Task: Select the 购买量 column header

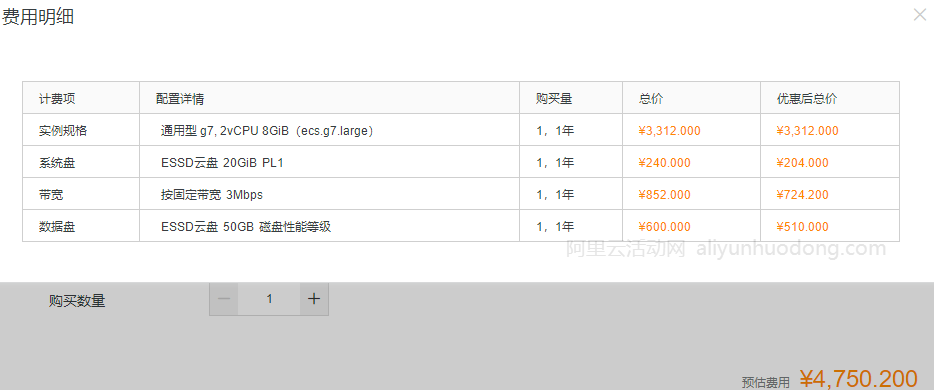Action: tap(554, 99)
